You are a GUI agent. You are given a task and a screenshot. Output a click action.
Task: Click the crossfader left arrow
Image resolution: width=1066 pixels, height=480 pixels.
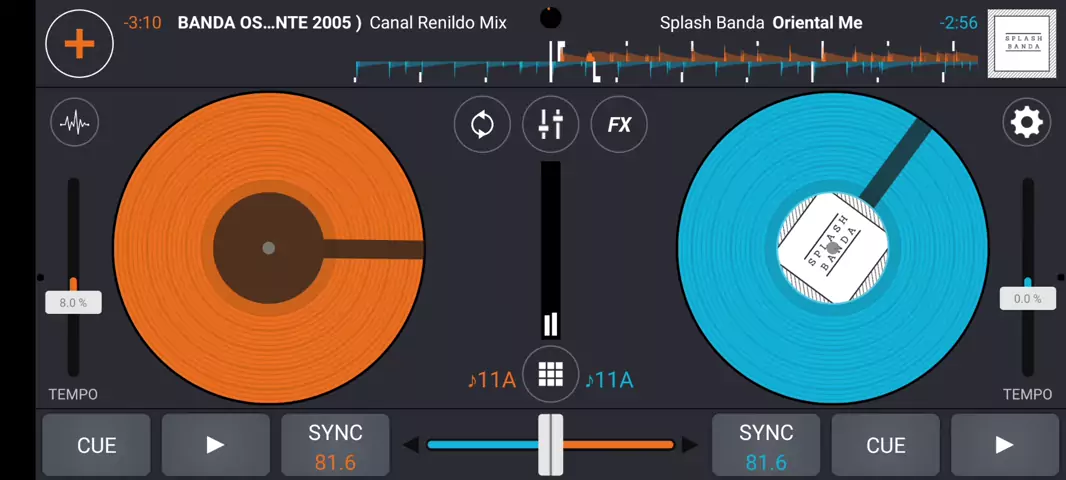click(410, 445)
